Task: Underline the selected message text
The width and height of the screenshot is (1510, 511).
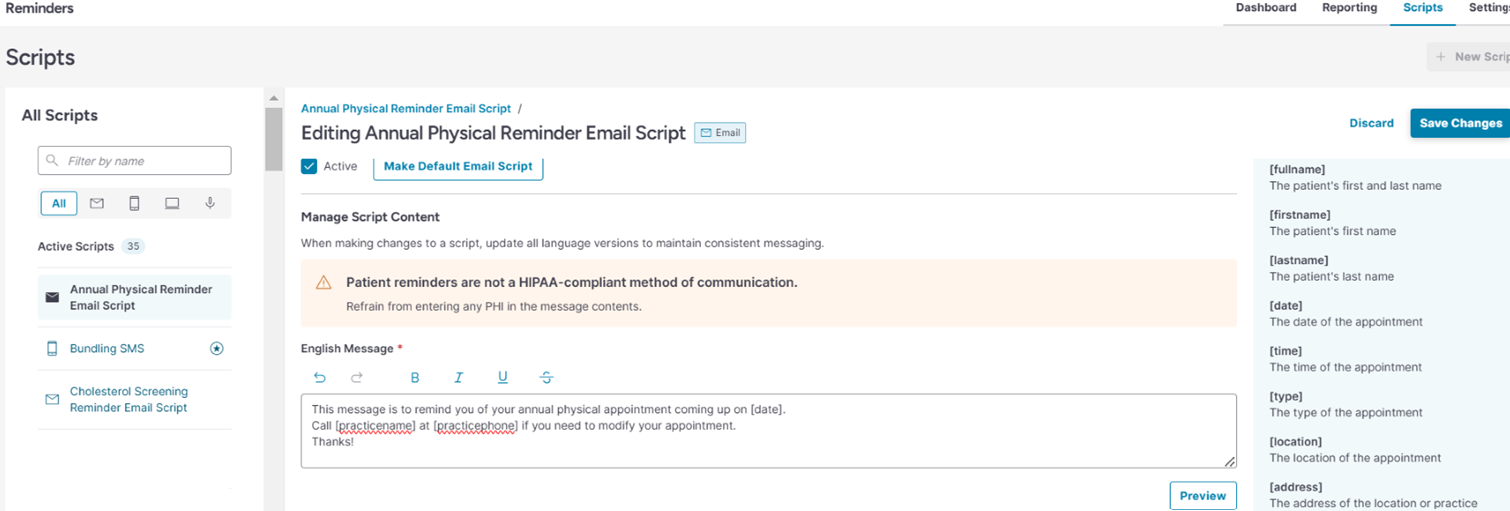Action: [502, 378]
